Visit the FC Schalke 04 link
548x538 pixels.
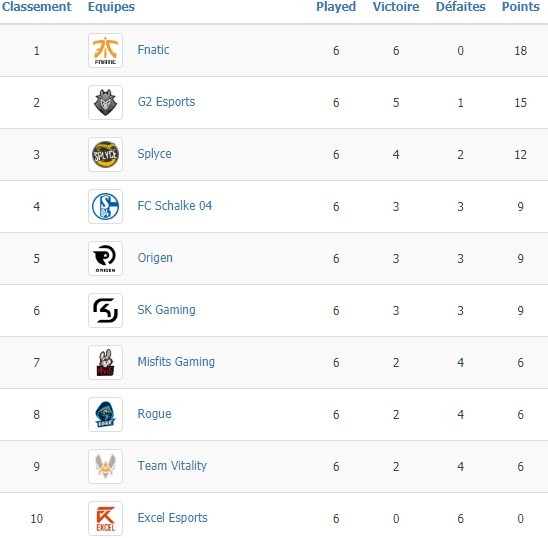click(175, 206)
